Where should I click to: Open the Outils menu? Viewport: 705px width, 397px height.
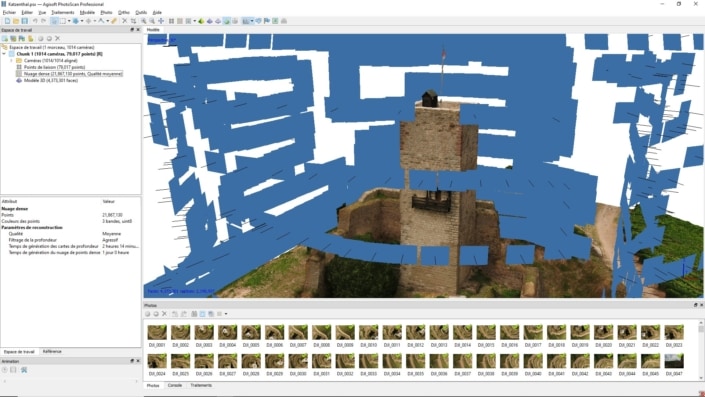click(141, 13)
